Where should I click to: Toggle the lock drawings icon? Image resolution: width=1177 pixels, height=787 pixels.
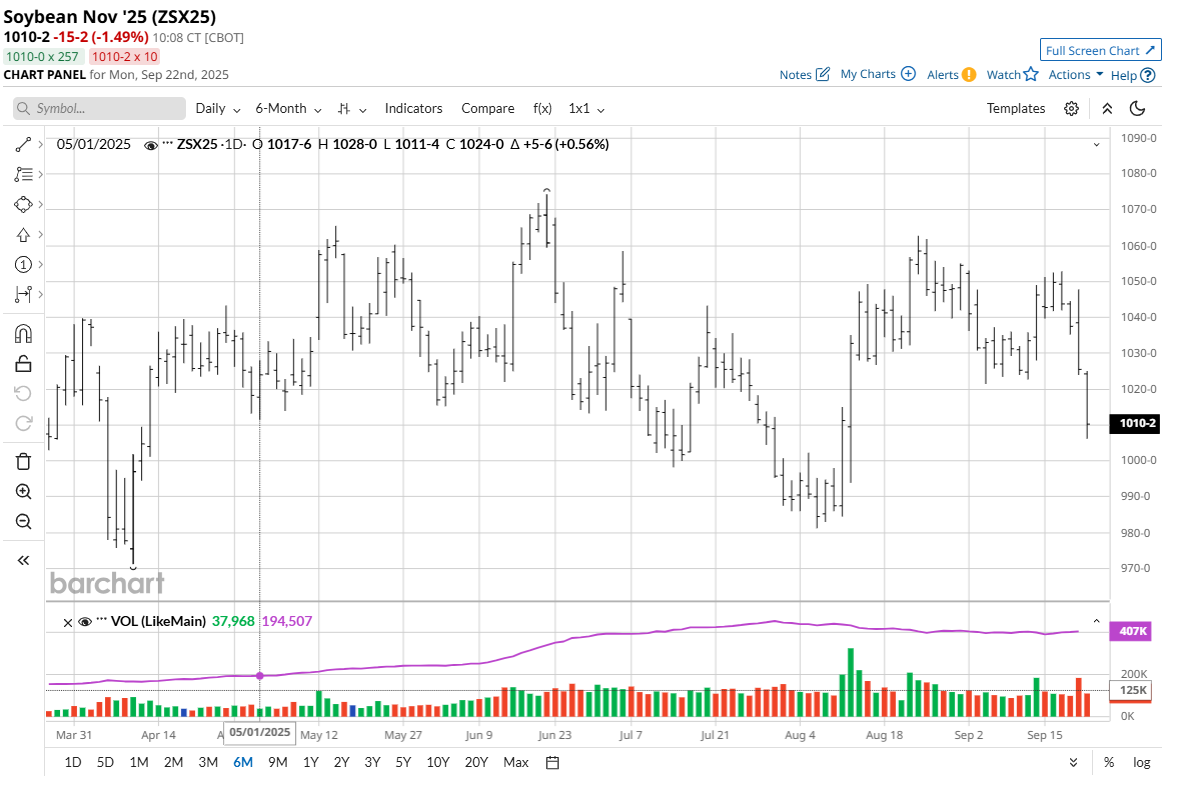point(23,363)
